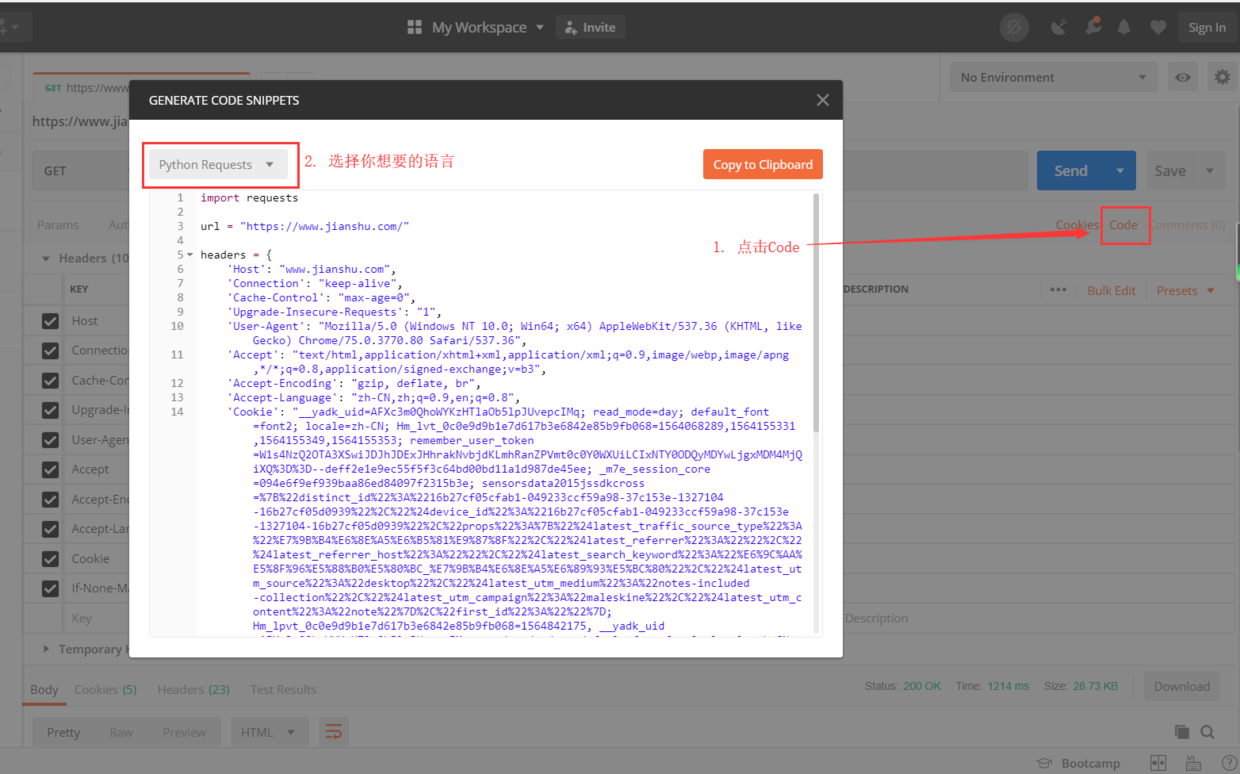Click the Bulk Edit link
1240x774 pixels.
(1111, 290)
